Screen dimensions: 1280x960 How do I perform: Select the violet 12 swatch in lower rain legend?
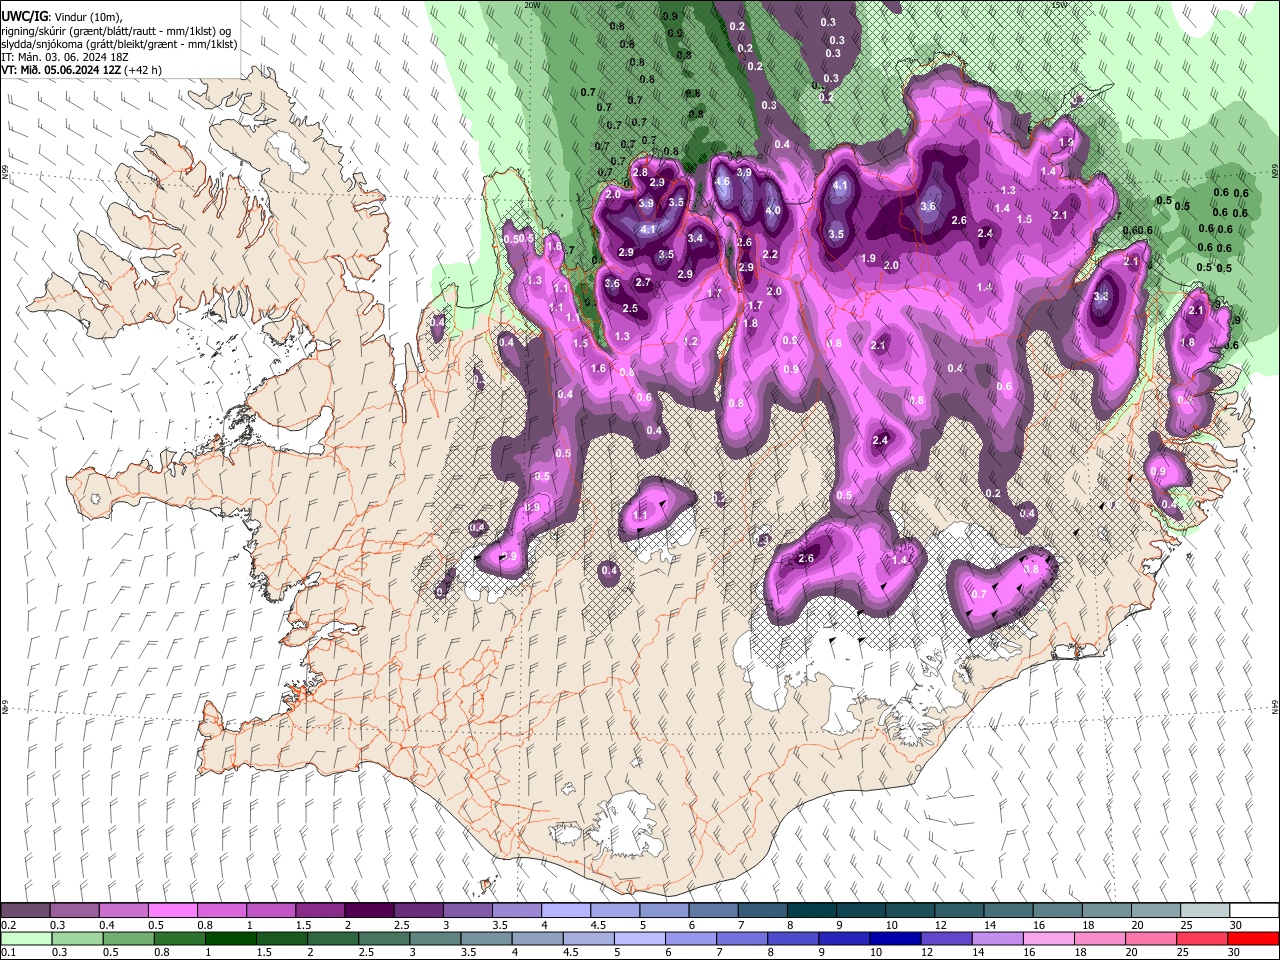pos(945,939)
